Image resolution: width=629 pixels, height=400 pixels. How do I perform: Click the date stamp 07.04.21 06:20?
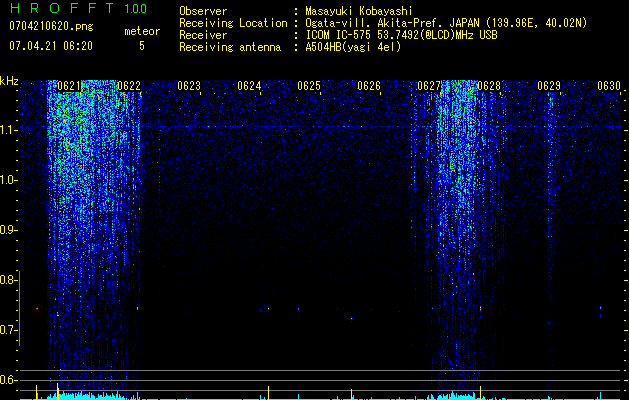[51, 46]
